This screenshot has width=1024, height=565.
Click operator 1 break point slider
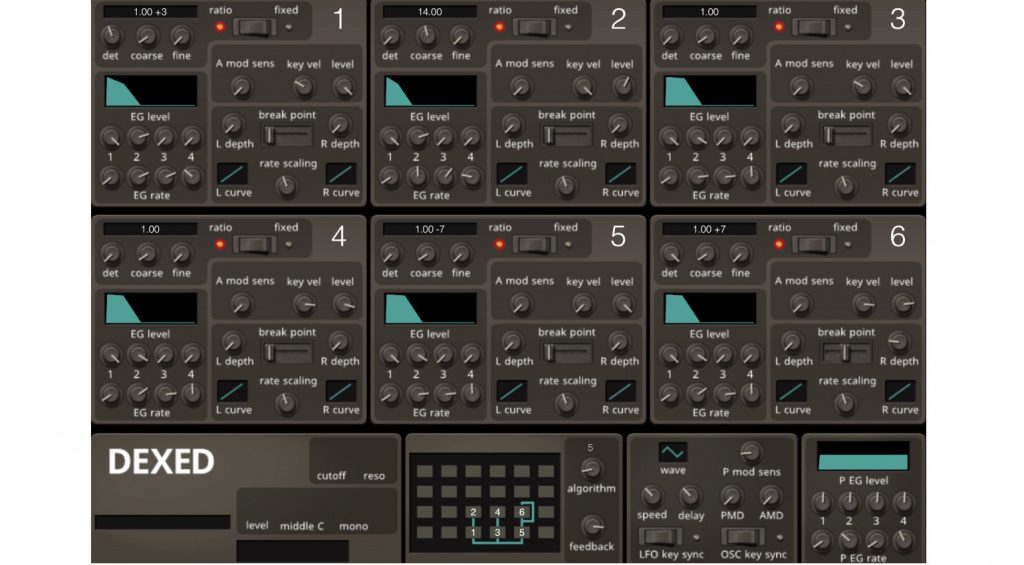[x=287, y=136]
